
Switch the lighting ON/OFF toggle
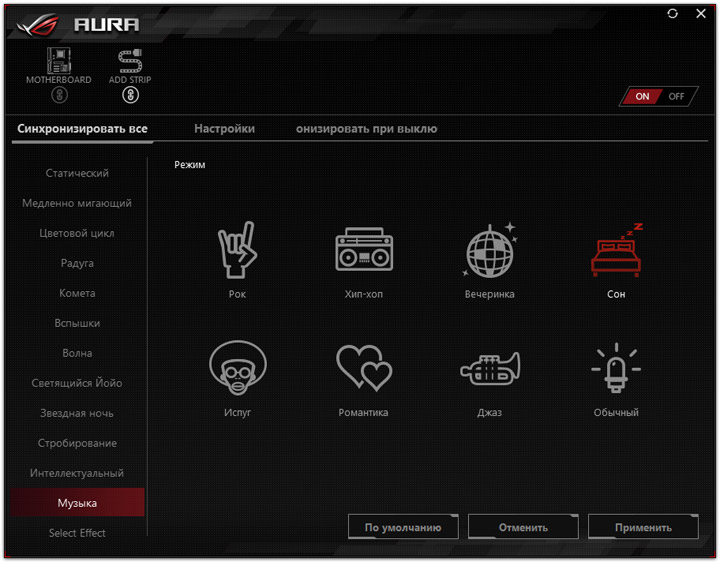[658, 96]
